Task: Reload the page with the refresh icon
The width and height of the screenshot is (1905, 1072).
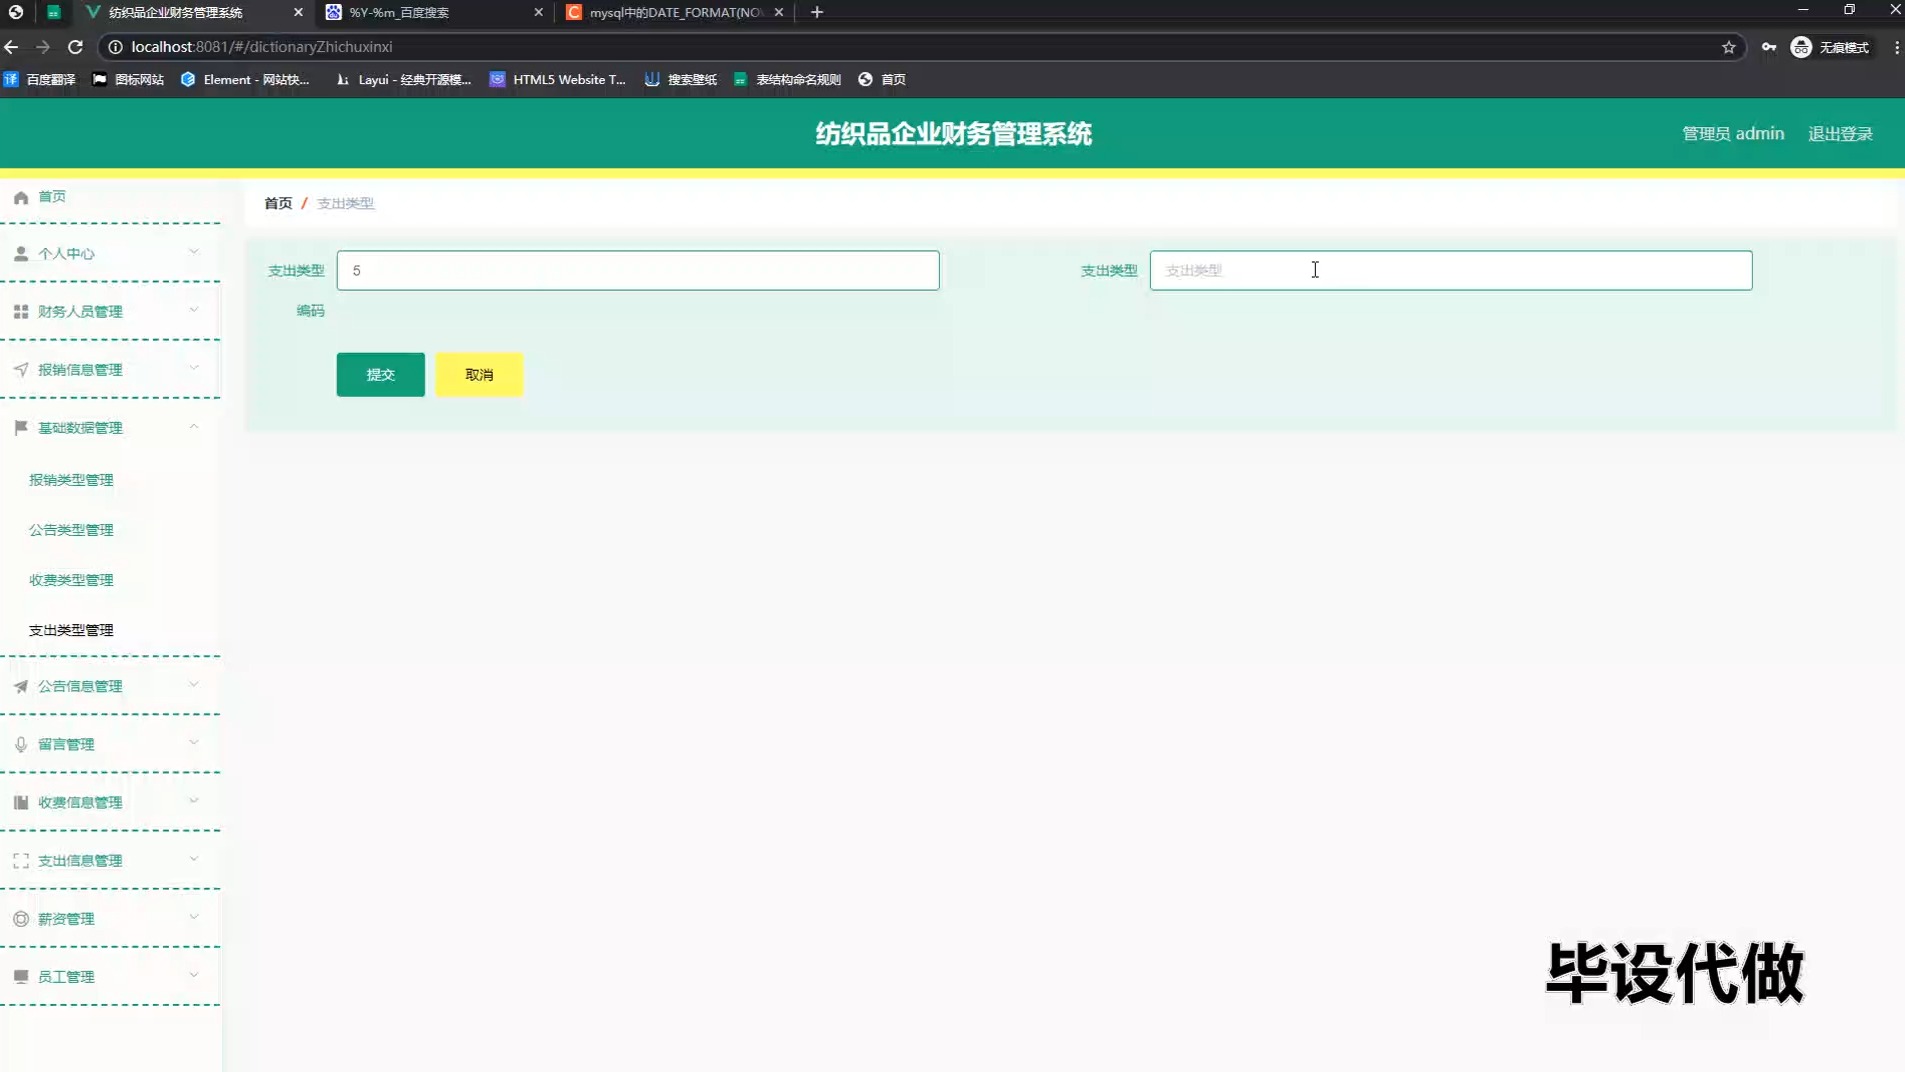Action: tap(75, 47)
